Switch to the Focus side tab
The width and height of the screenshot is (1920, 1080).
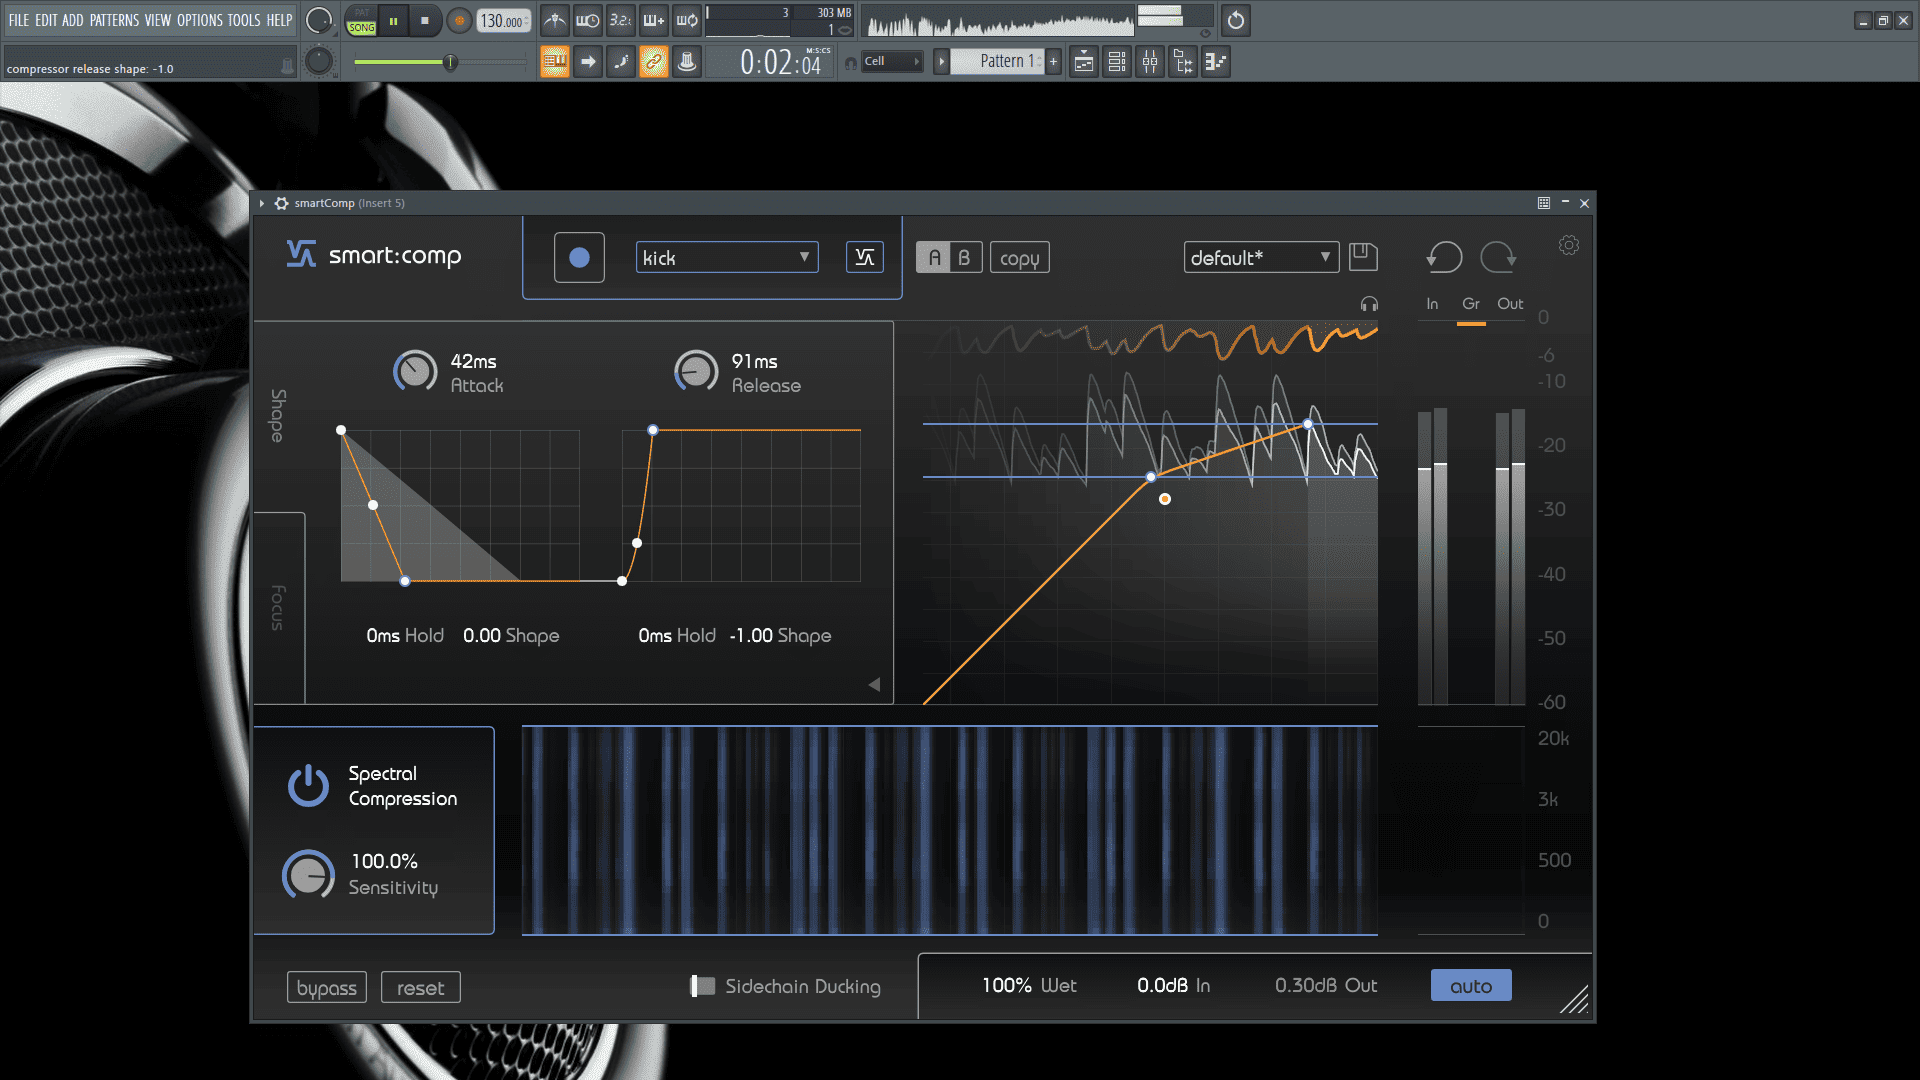278,607
